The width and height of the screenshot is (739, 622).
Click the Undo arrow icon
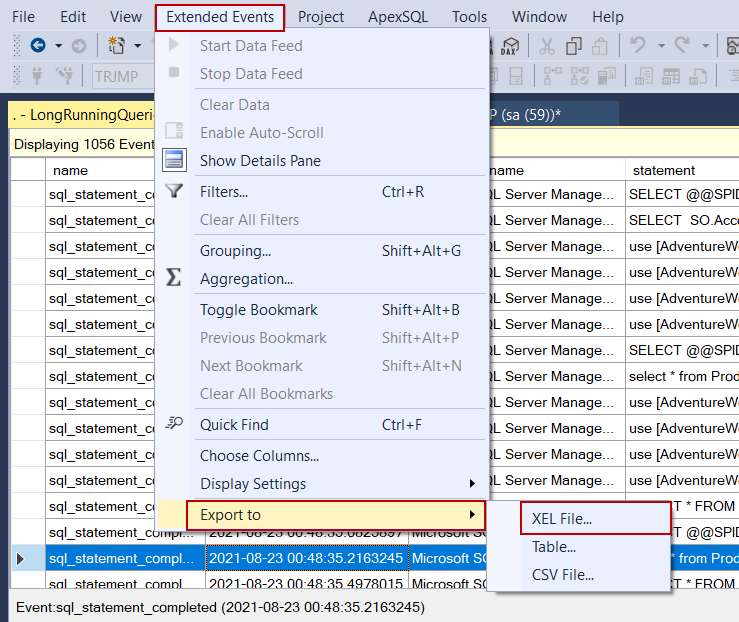click(x=638, y=46)
